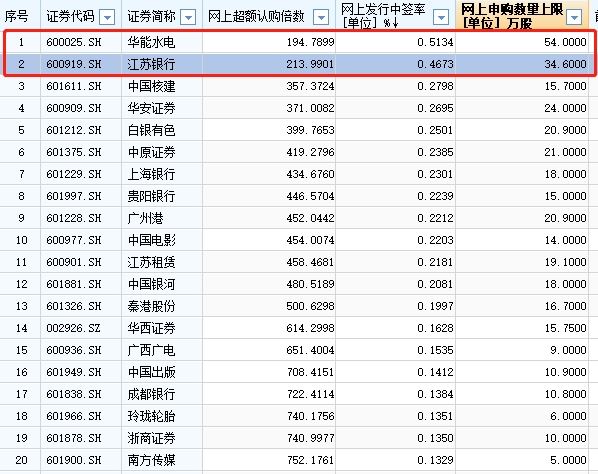Click code cell 601949.SH
This screenshot has height=474, width=598.
click(x=74, y=372)
